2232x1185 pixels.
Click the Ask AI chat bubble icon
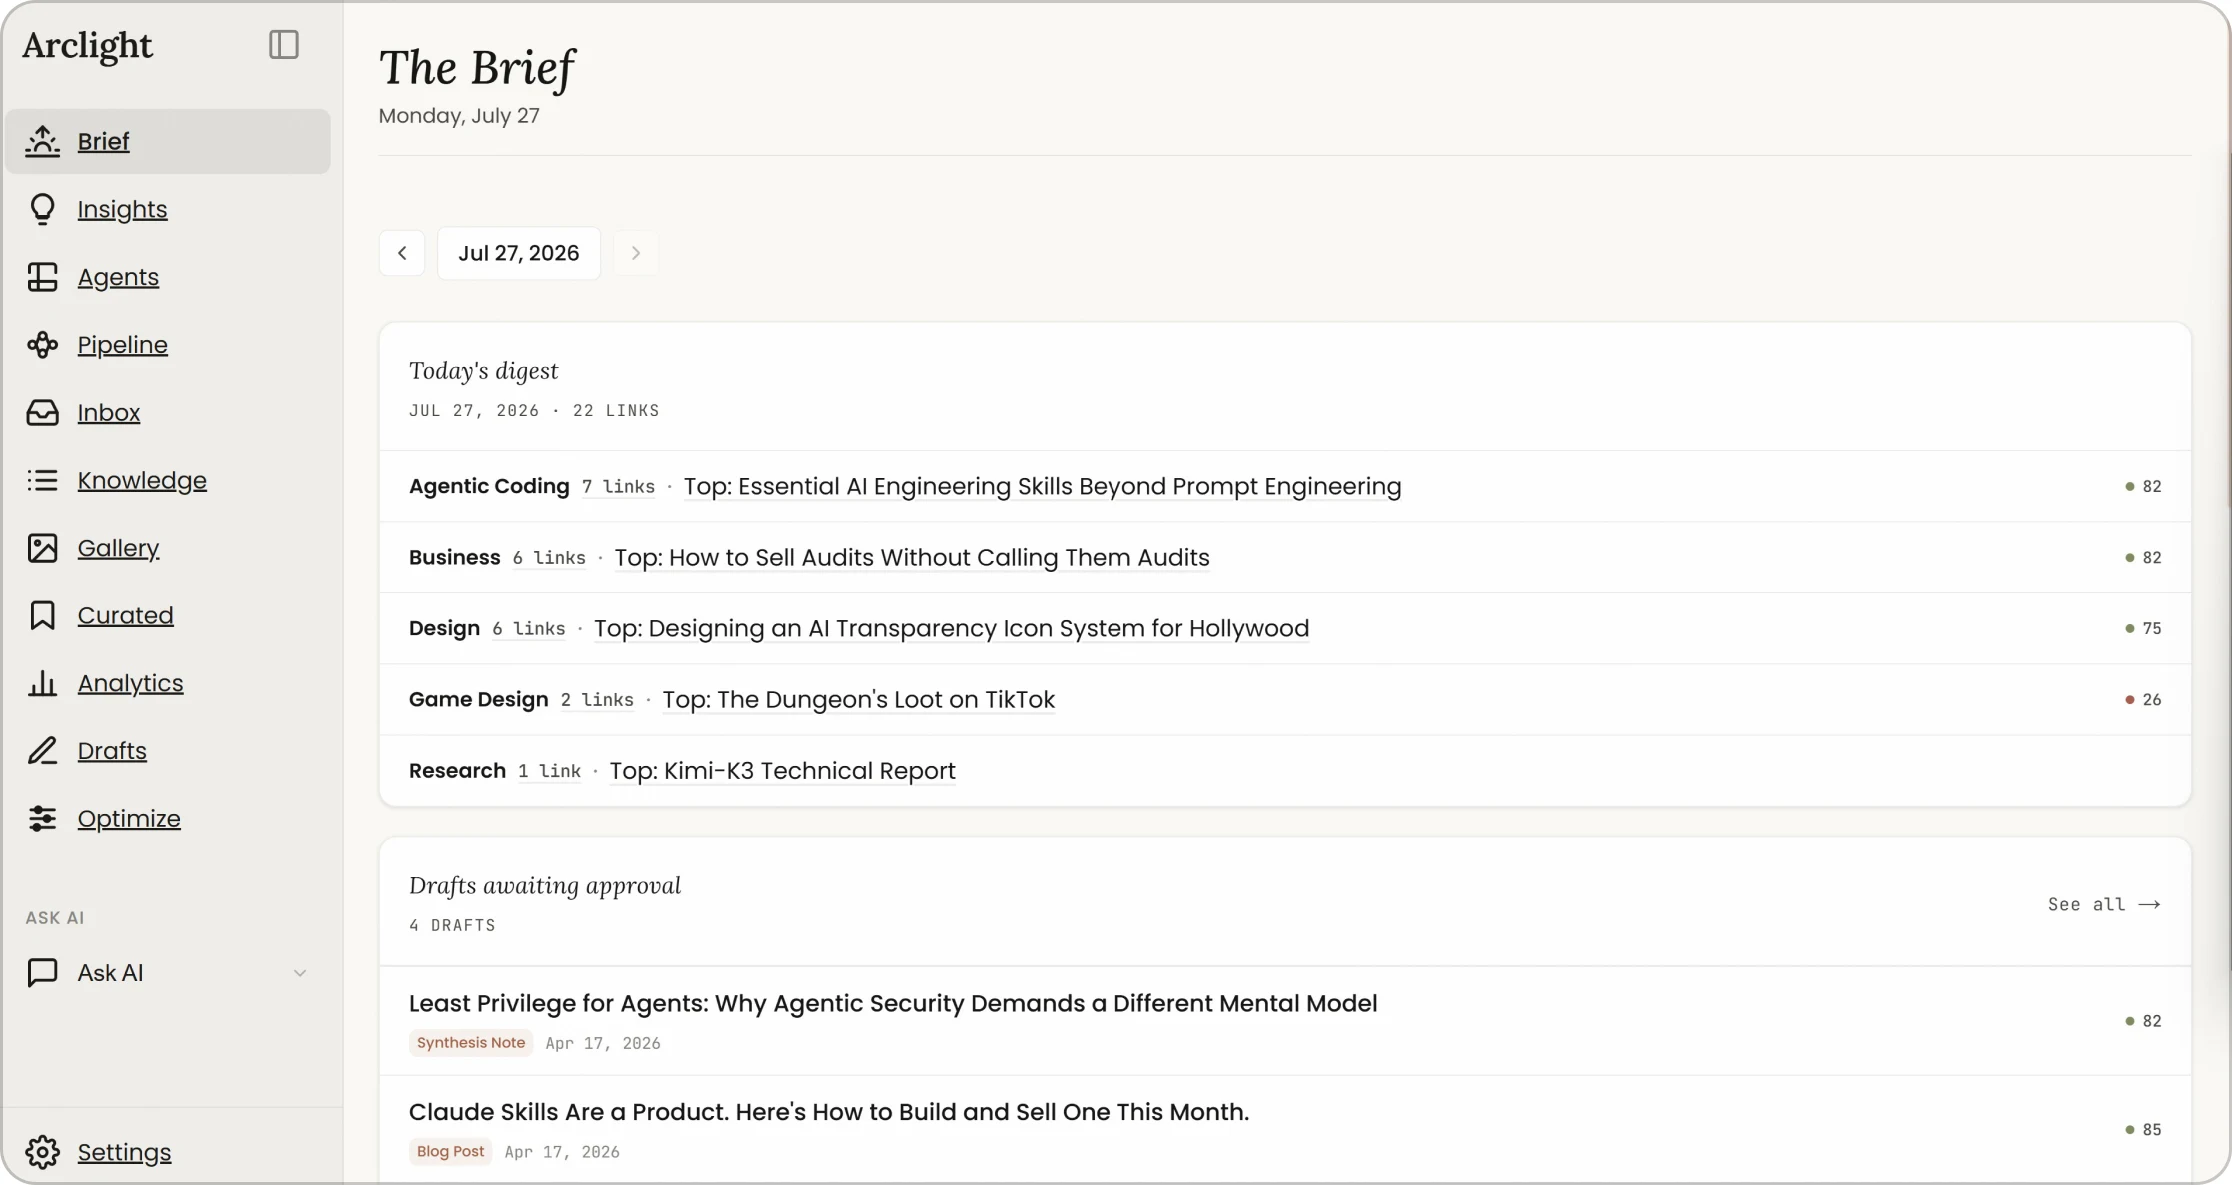pos(42,973)
